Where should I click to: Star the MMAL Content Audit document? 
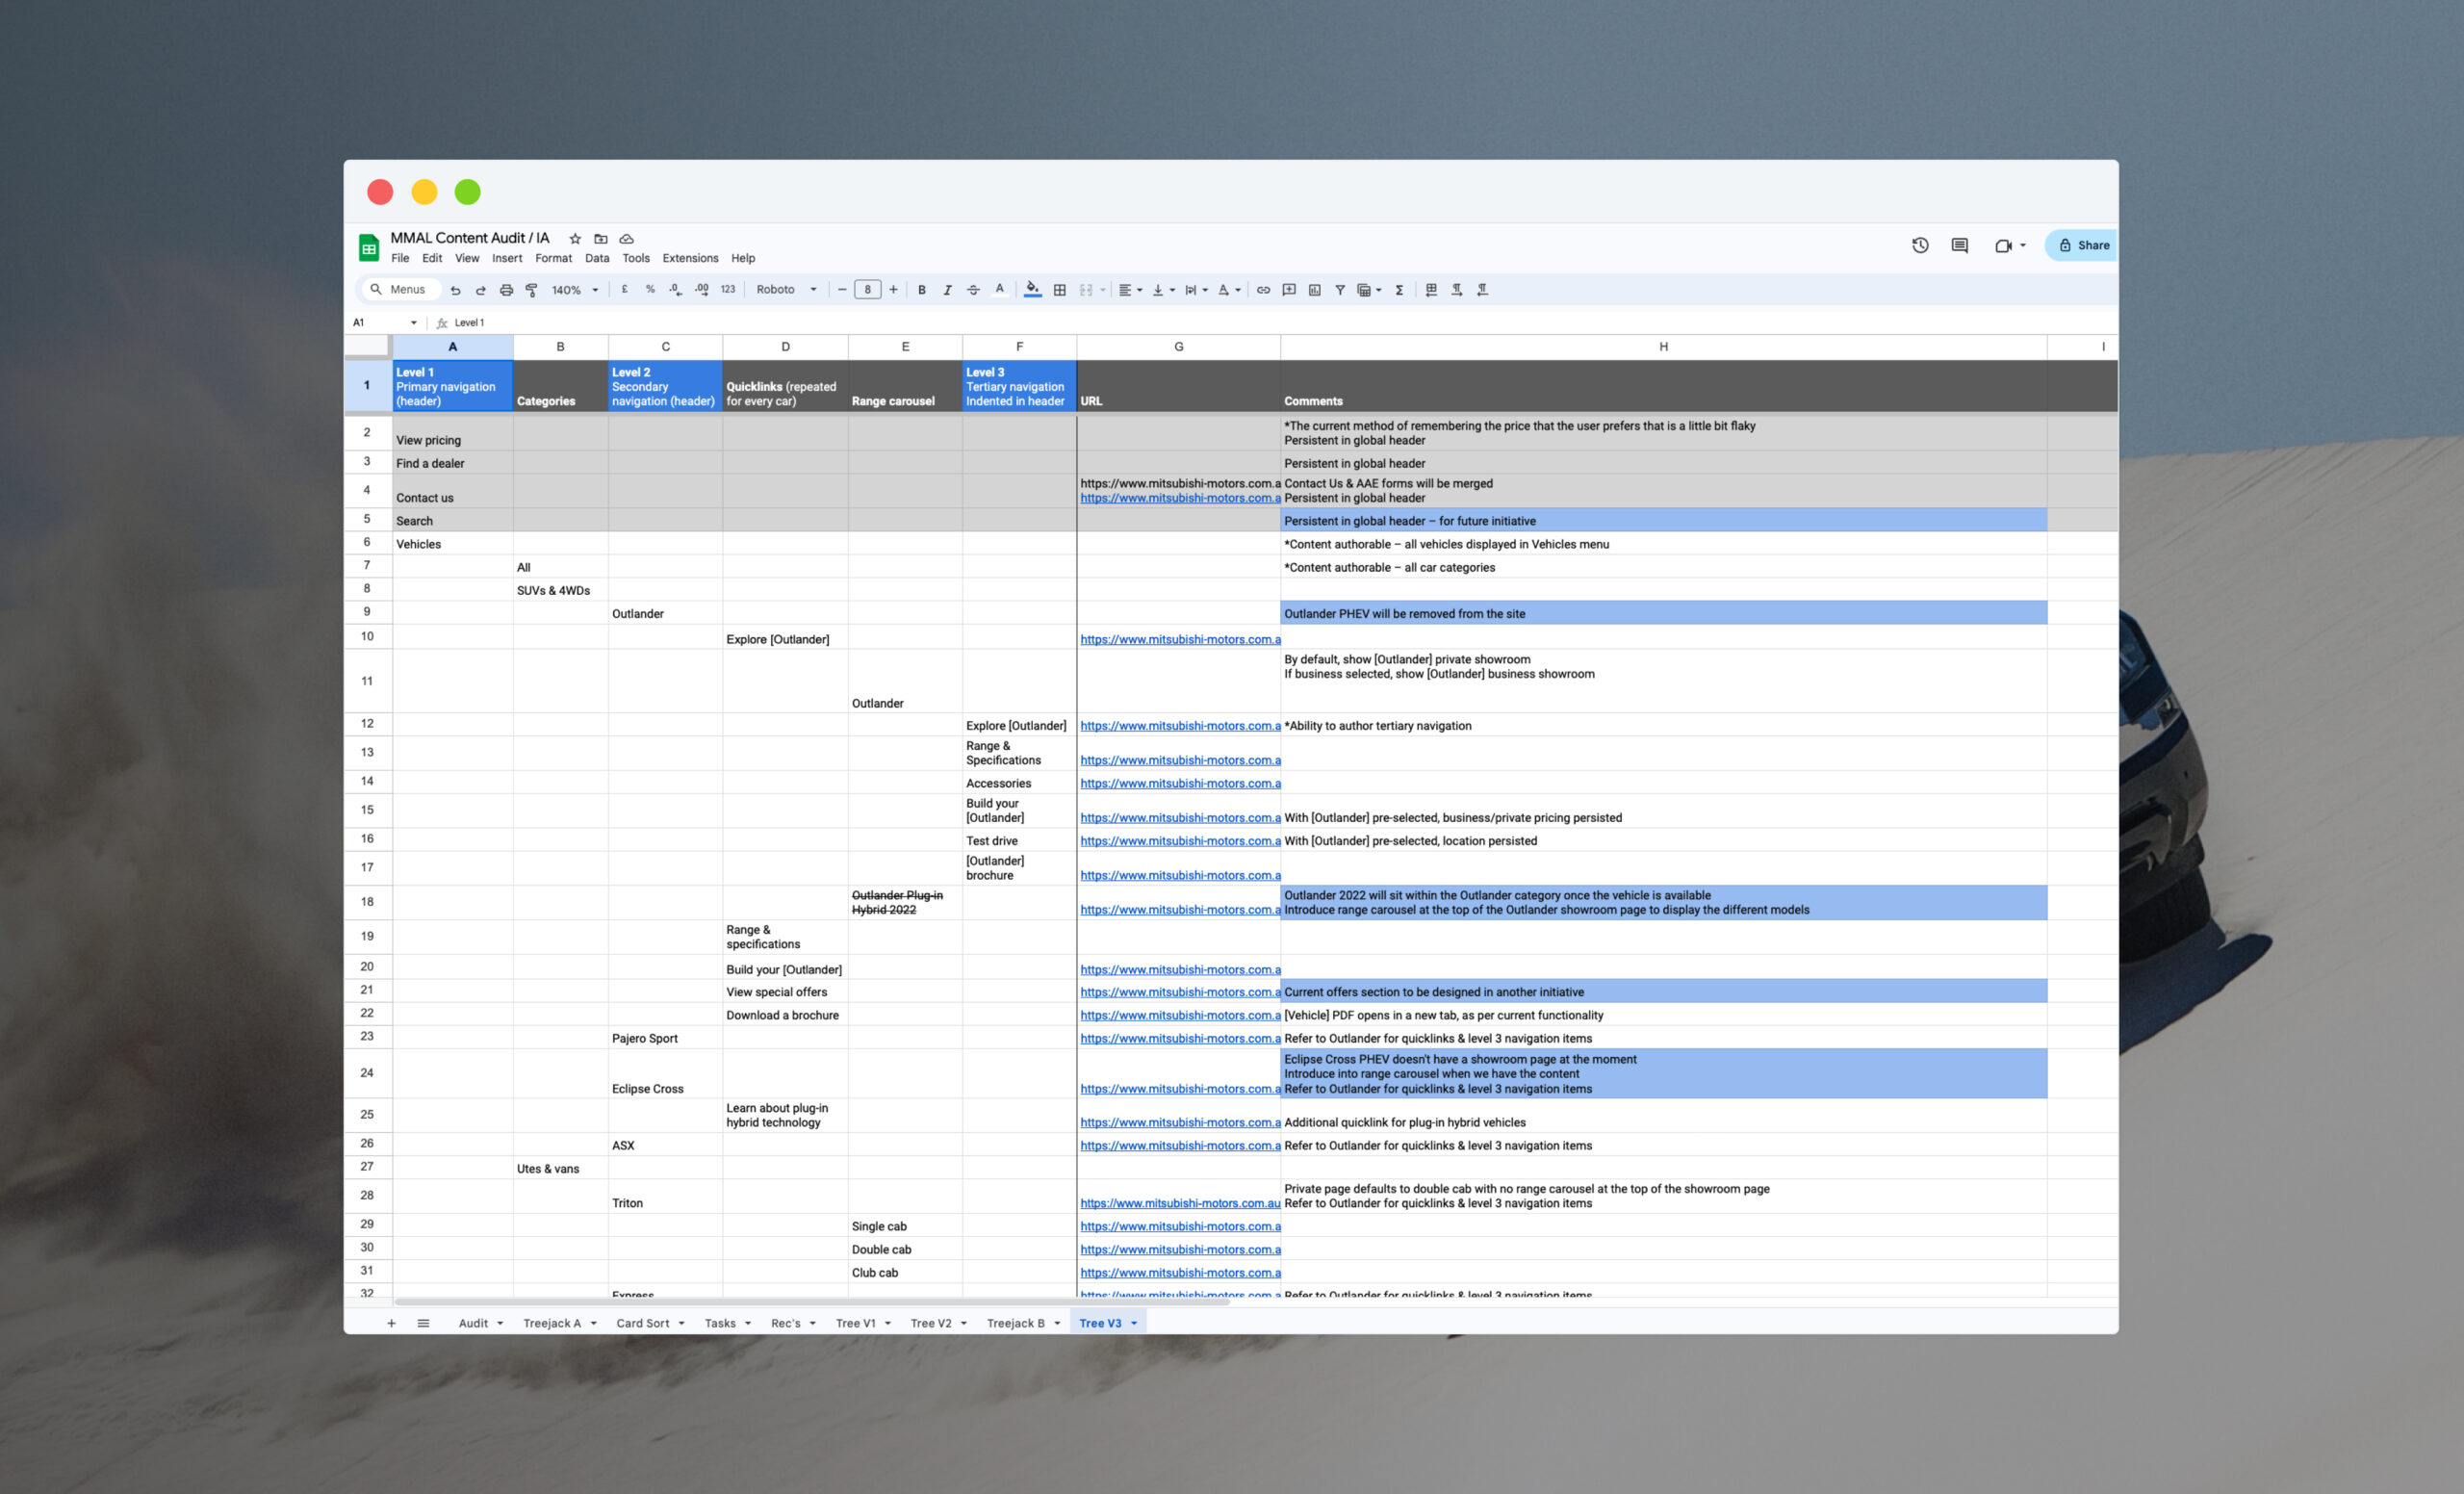pos(575,239)
